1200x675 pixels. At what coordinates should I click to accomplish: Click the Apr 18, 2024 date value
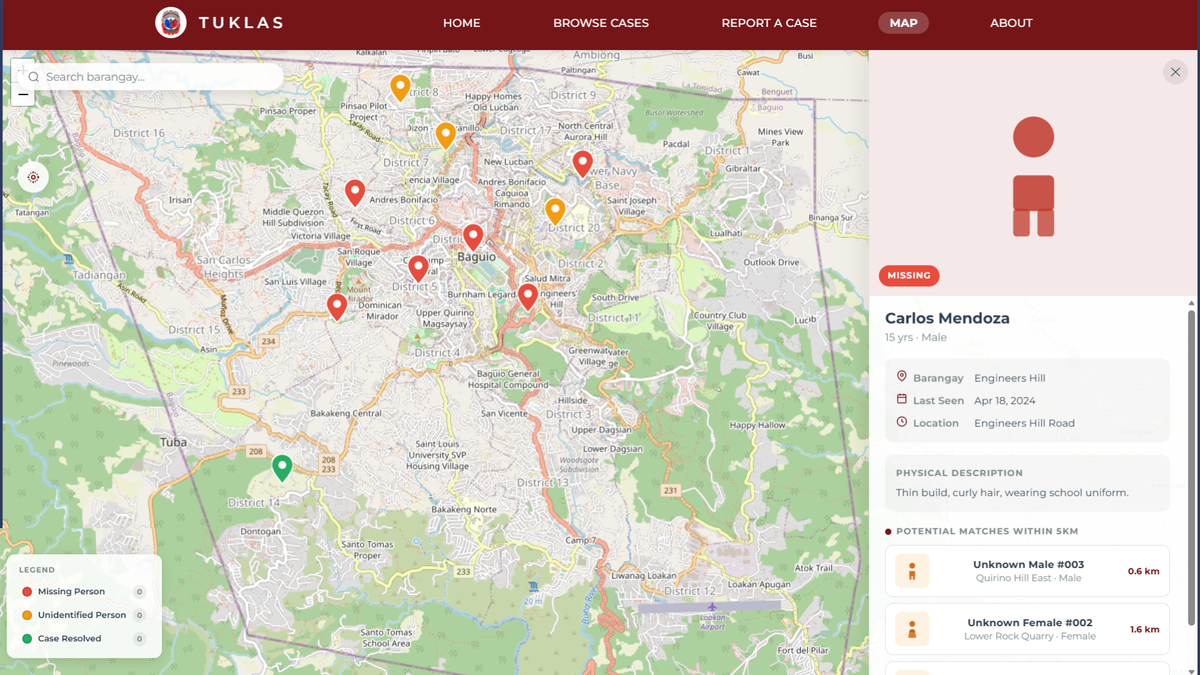point(1005,400)
